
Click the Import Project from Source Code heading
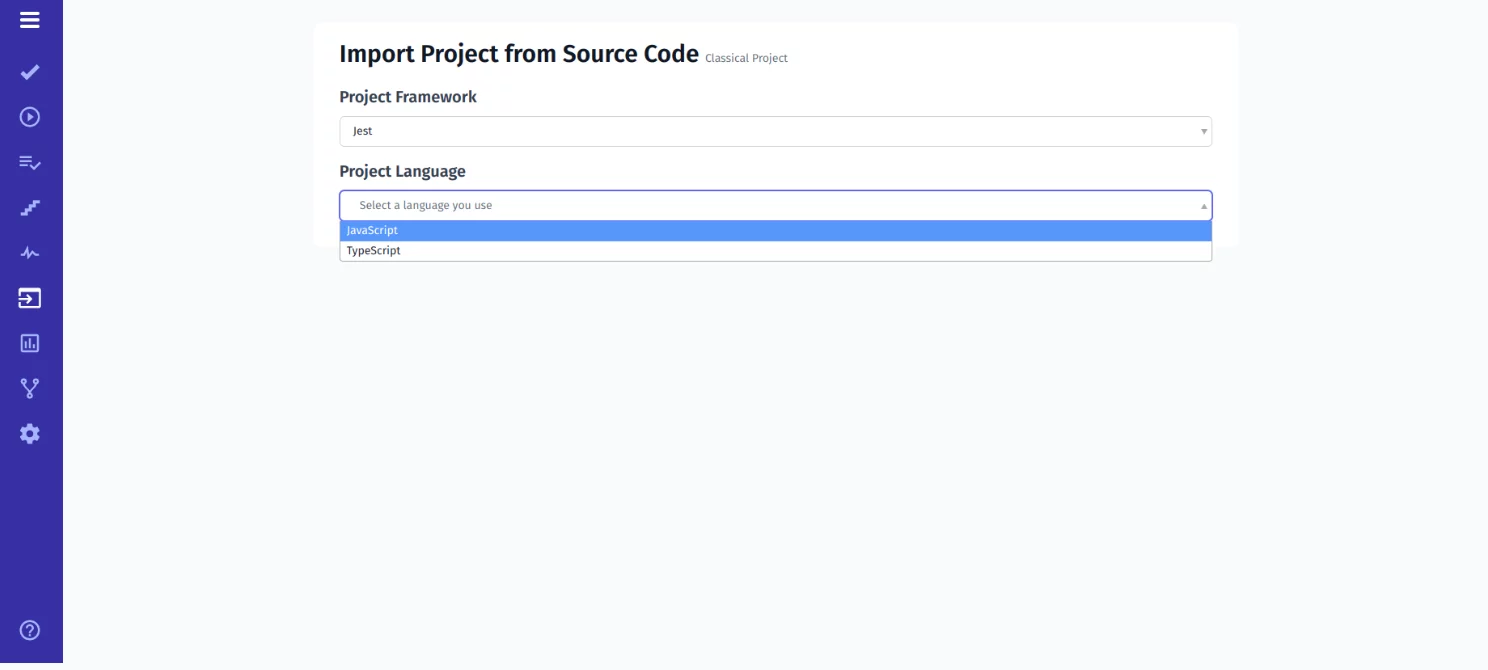(519, 54)
